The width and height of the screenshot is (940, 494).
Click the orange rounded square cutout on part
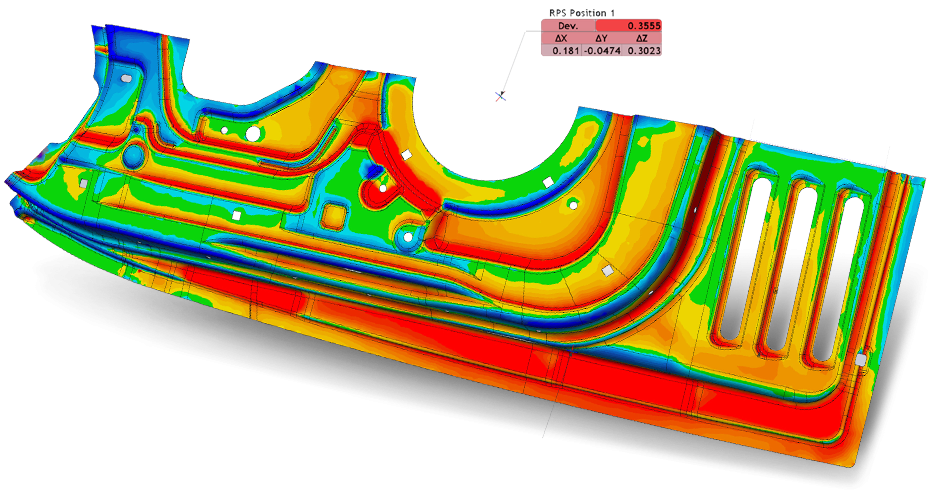(x=336, y=215)
